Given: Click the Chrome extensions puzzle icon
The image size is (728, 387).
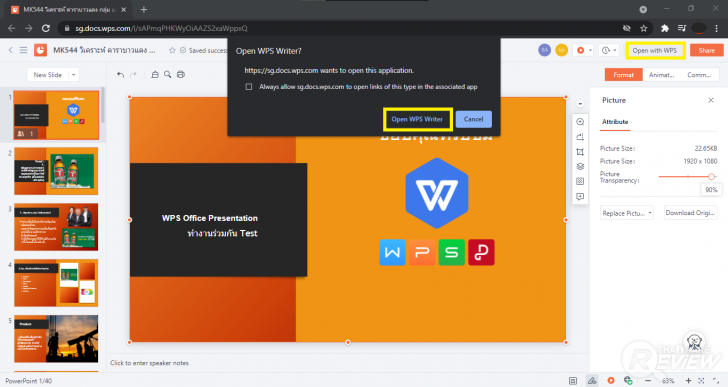Looking at the screenshot, I should click(x=664, y=28).
